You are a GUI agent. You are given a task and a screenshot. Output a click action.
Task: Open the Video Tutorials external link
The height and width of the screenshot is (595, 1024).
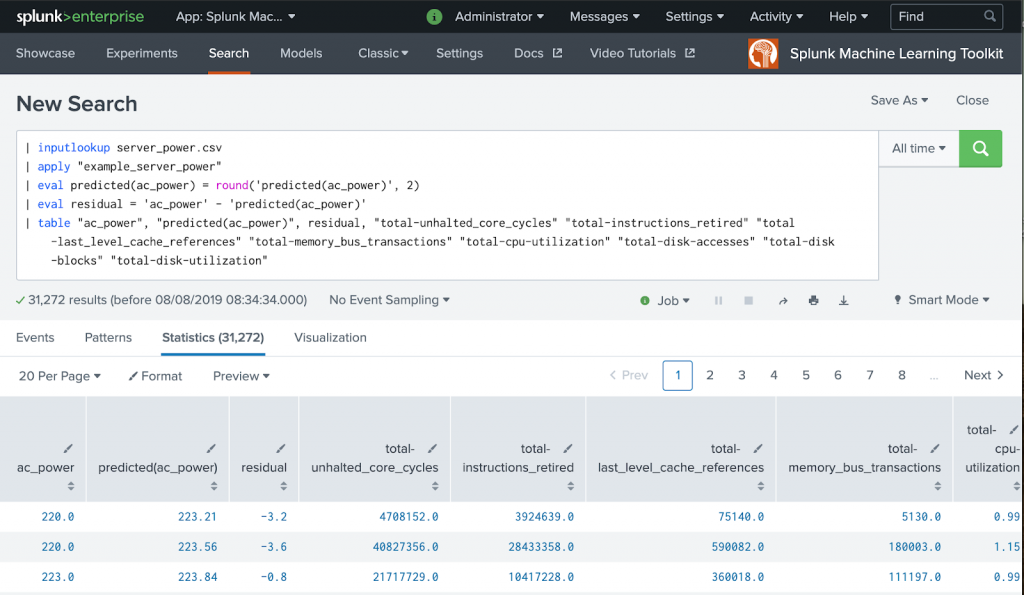tap(642, 54)
